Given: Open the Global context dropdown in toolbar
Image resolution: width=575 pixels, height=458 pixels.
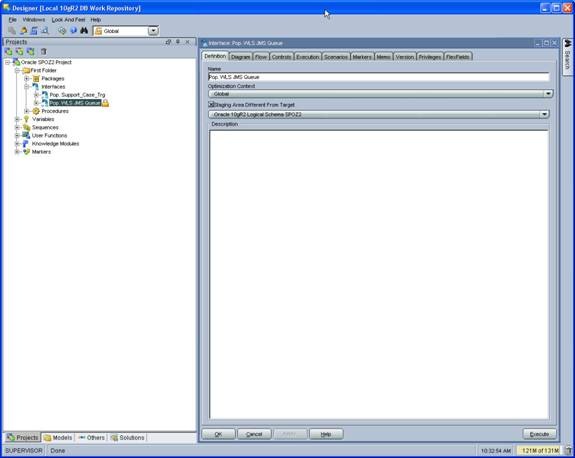Looking at the screenshot, I should (153, 31).
